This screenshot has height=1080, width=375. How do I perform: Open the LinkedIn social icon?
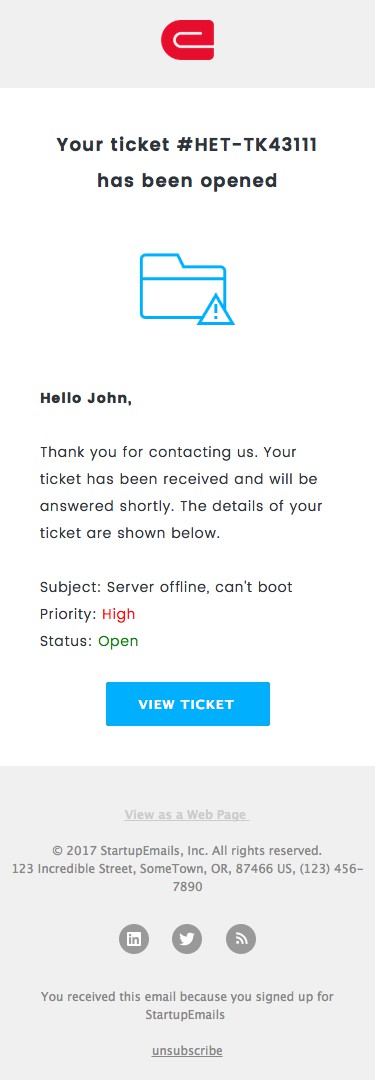pyautogui.click(x=134, y=939)
